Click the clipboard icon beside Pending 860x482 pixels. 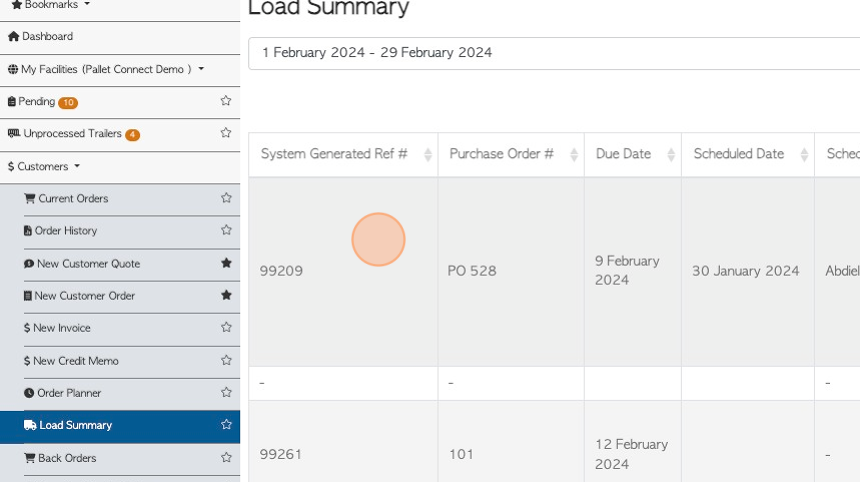pyautogui.click(x=12, y=101)
